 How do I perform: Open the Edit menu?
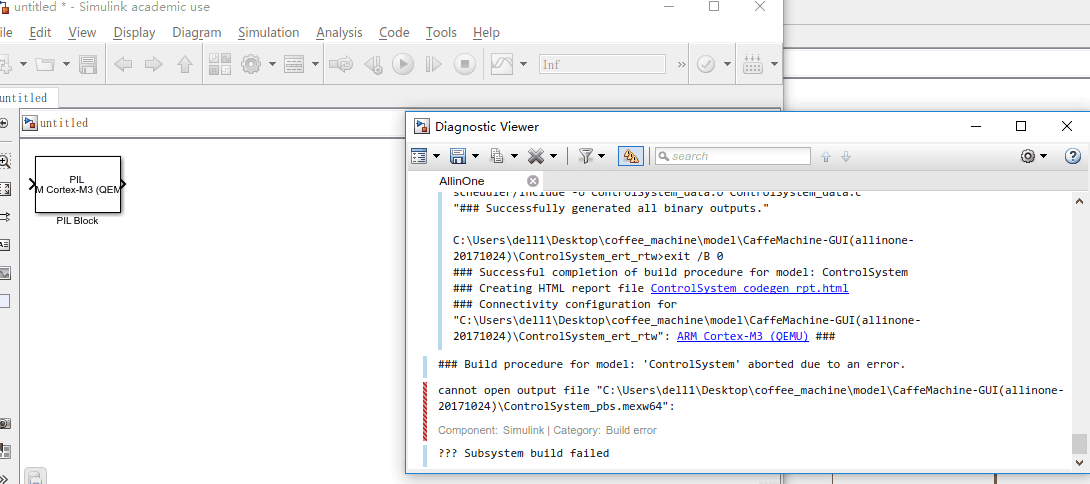pos(40,33)
